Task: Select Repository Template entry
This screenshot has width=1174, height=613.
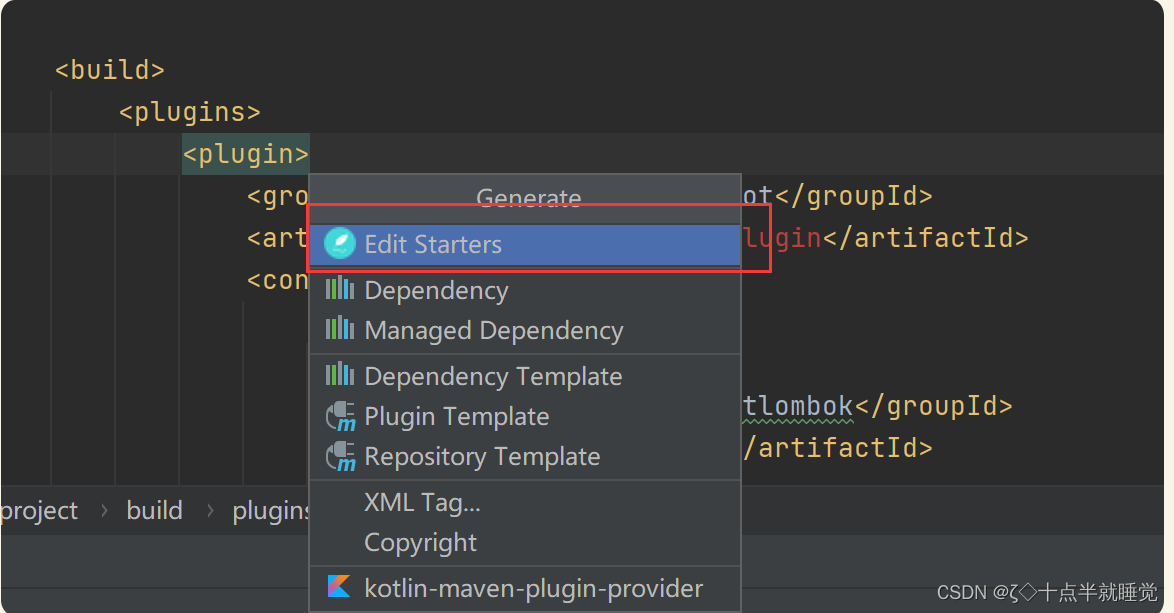Action: (525, 457)
